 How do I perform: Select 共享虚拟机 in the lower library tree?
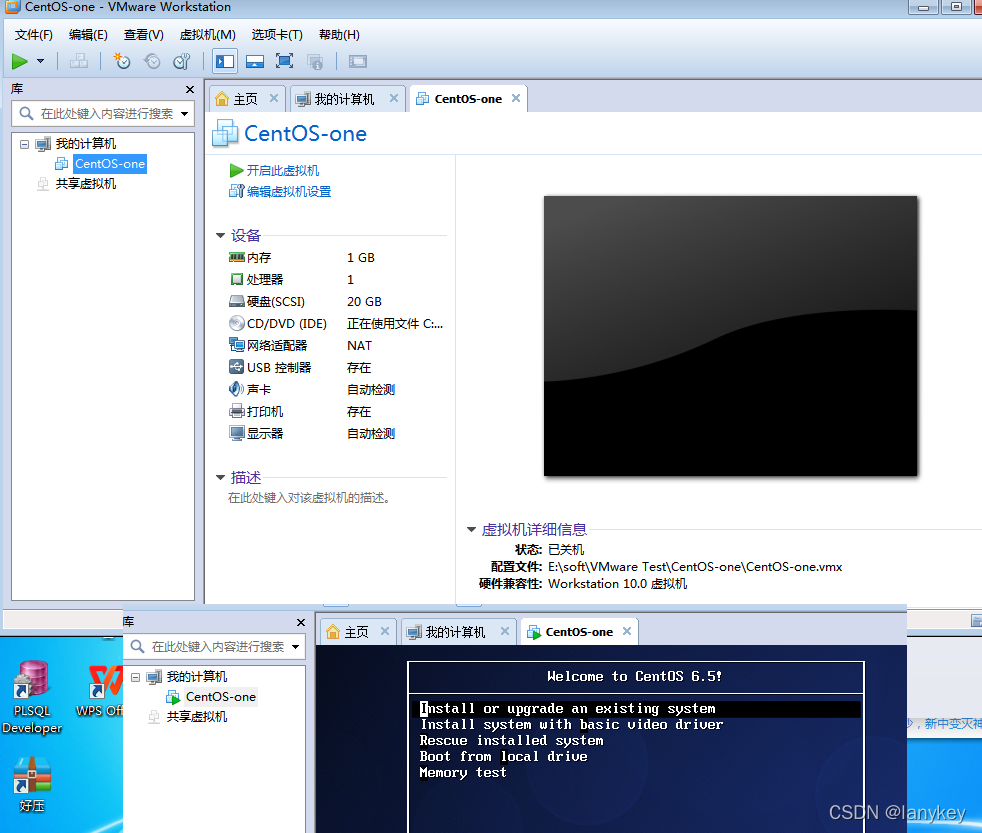click(x=197, y=717)
